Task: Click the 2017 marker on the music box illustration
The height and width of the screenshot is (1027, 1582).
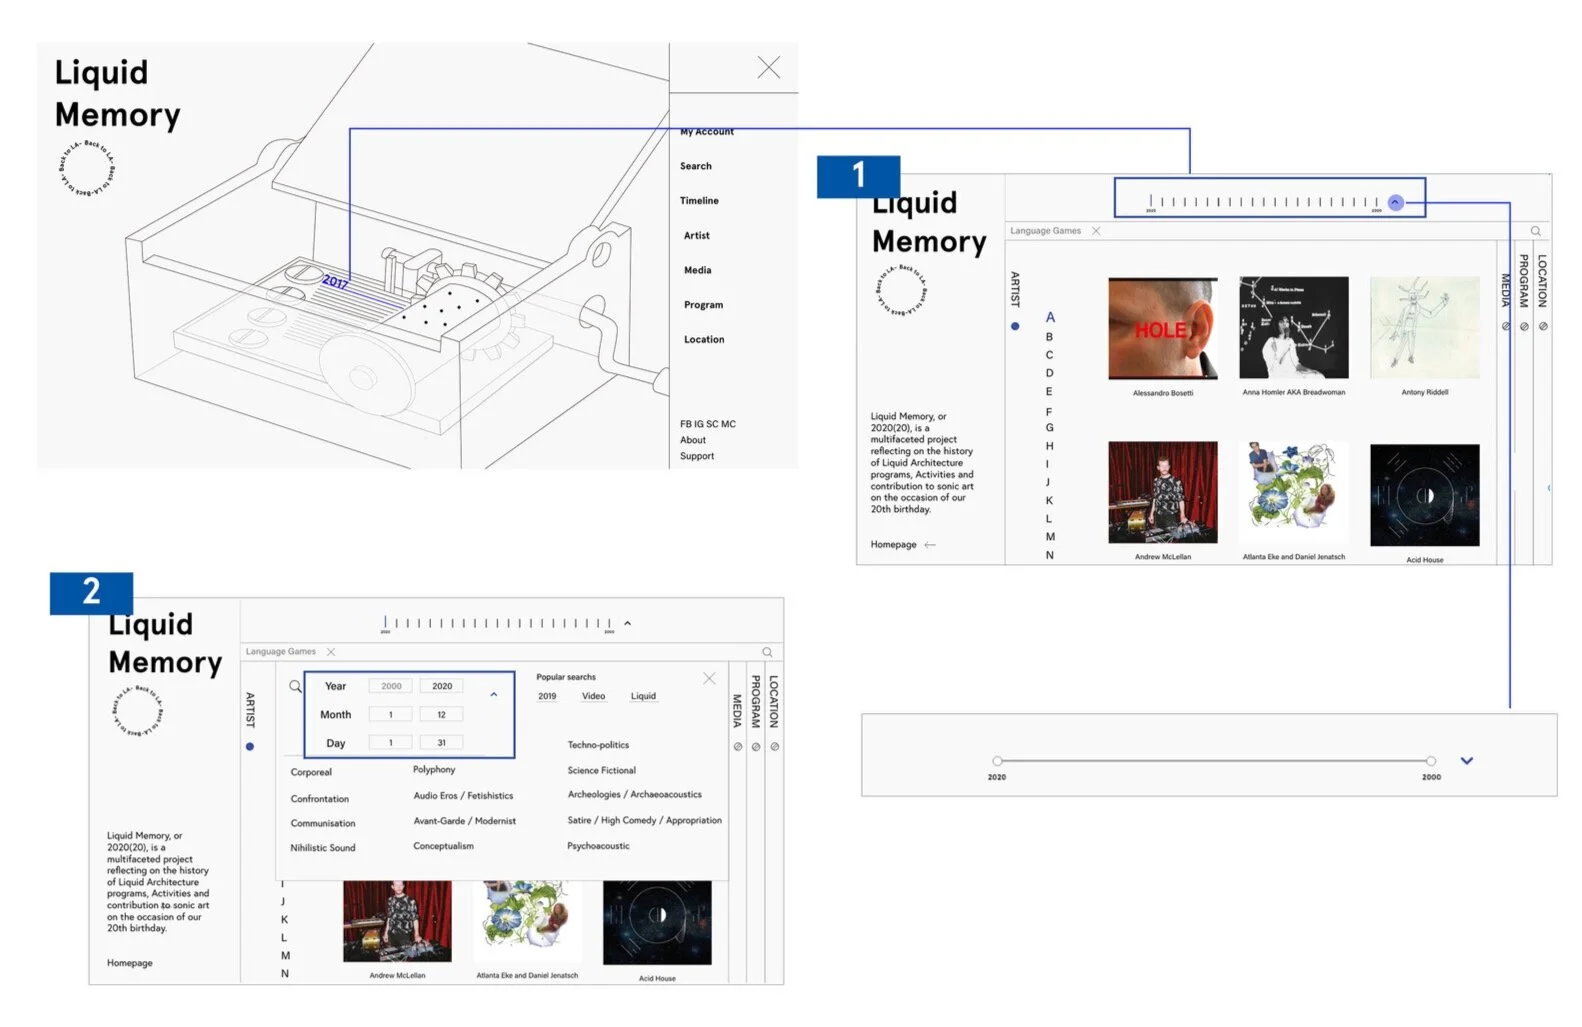Action: coord(335,282)
